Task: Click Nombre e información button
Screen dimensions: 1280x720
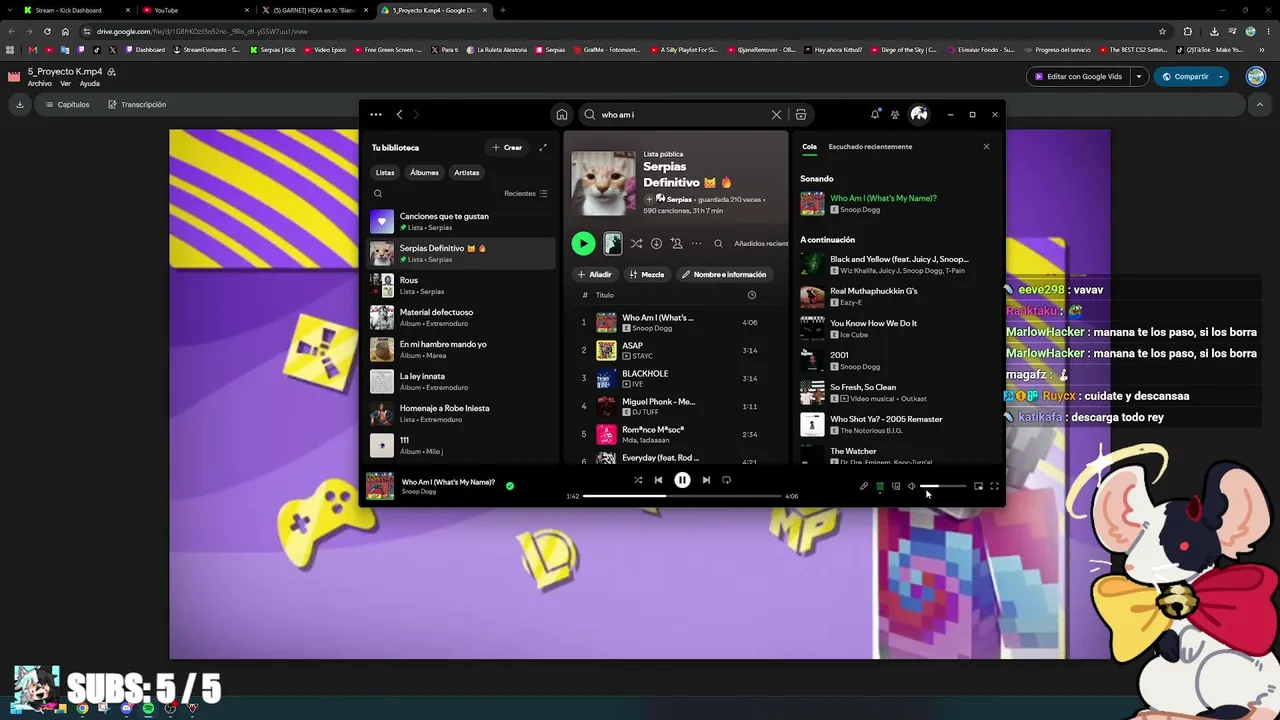Action: point(724,275)
